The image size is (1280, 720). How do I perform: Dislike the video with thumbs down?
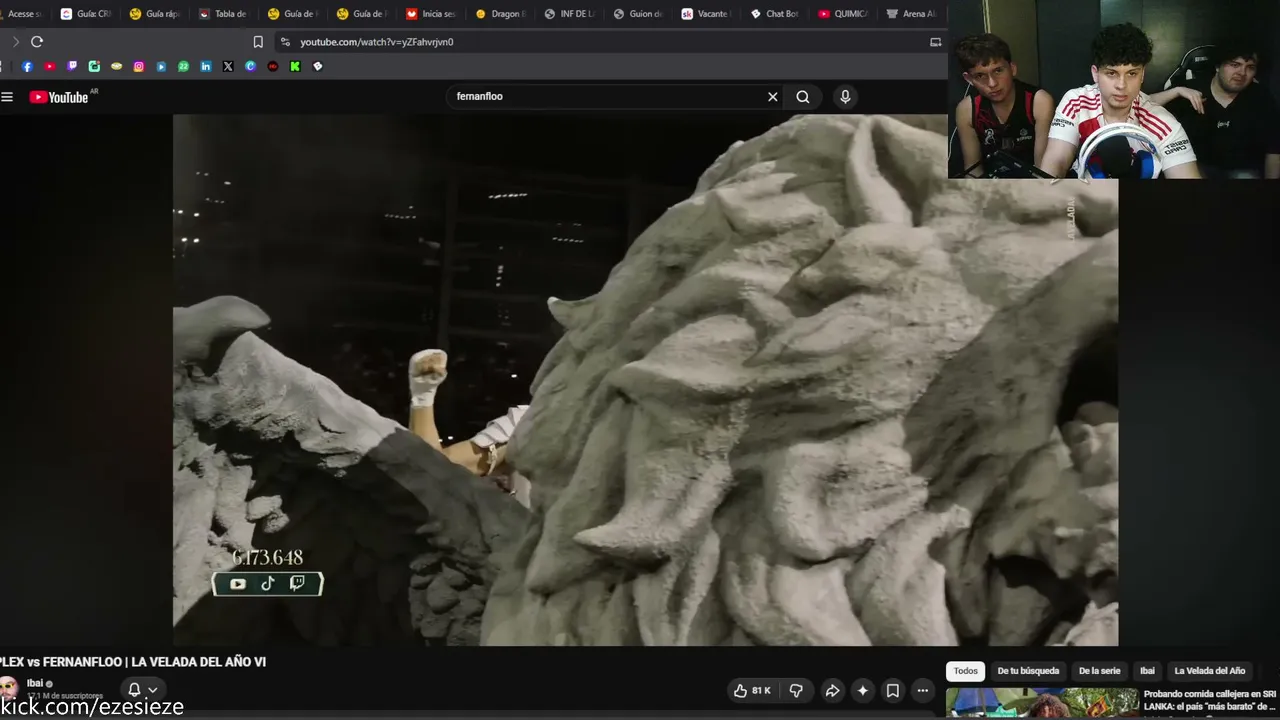[796, 690]
